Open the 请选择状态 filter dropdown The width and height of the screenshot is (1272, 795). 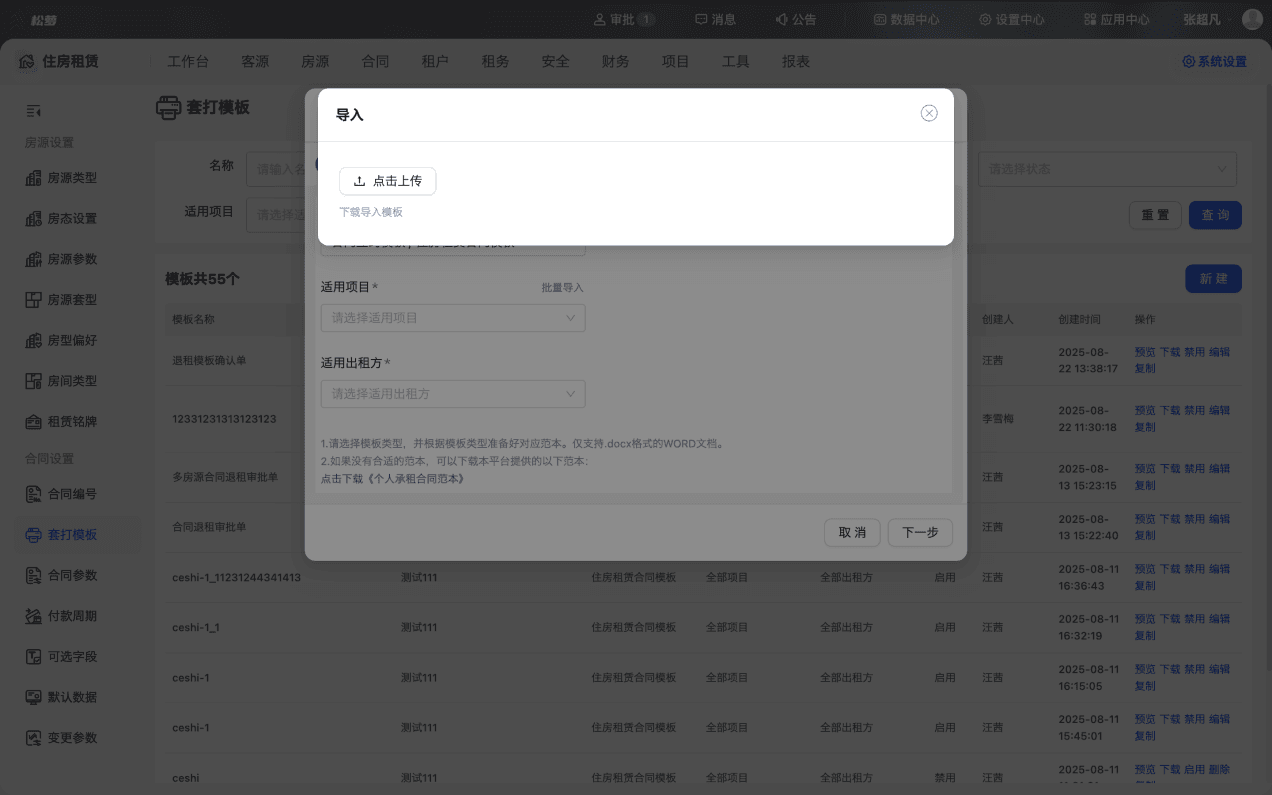pos(1107,169)
